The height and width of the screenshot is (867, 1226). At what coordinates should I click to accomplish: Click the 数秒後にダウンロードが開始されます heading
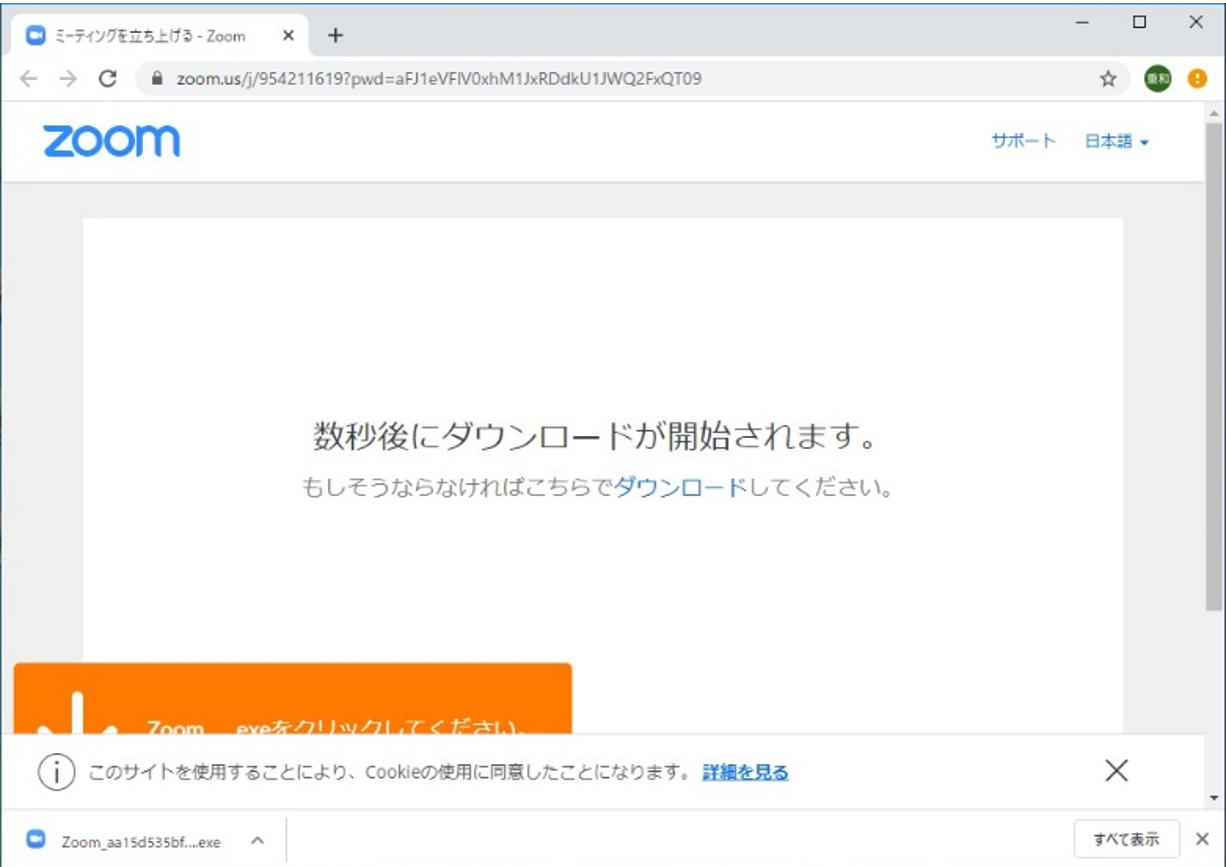[596, 436]
